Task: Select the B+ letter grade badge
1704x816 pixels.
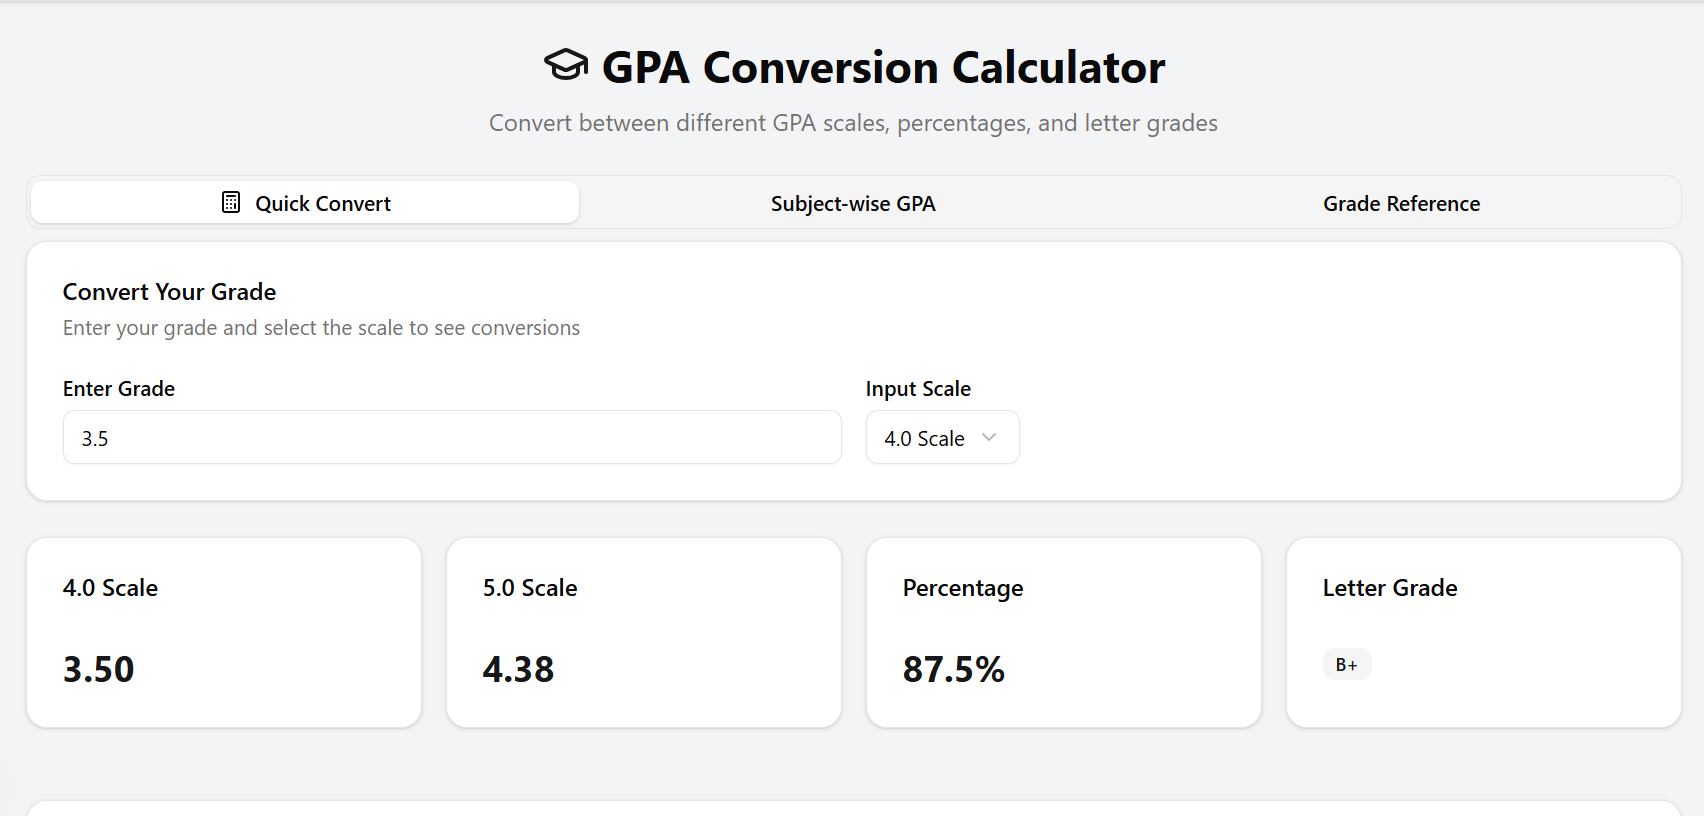Action: 1347,663
